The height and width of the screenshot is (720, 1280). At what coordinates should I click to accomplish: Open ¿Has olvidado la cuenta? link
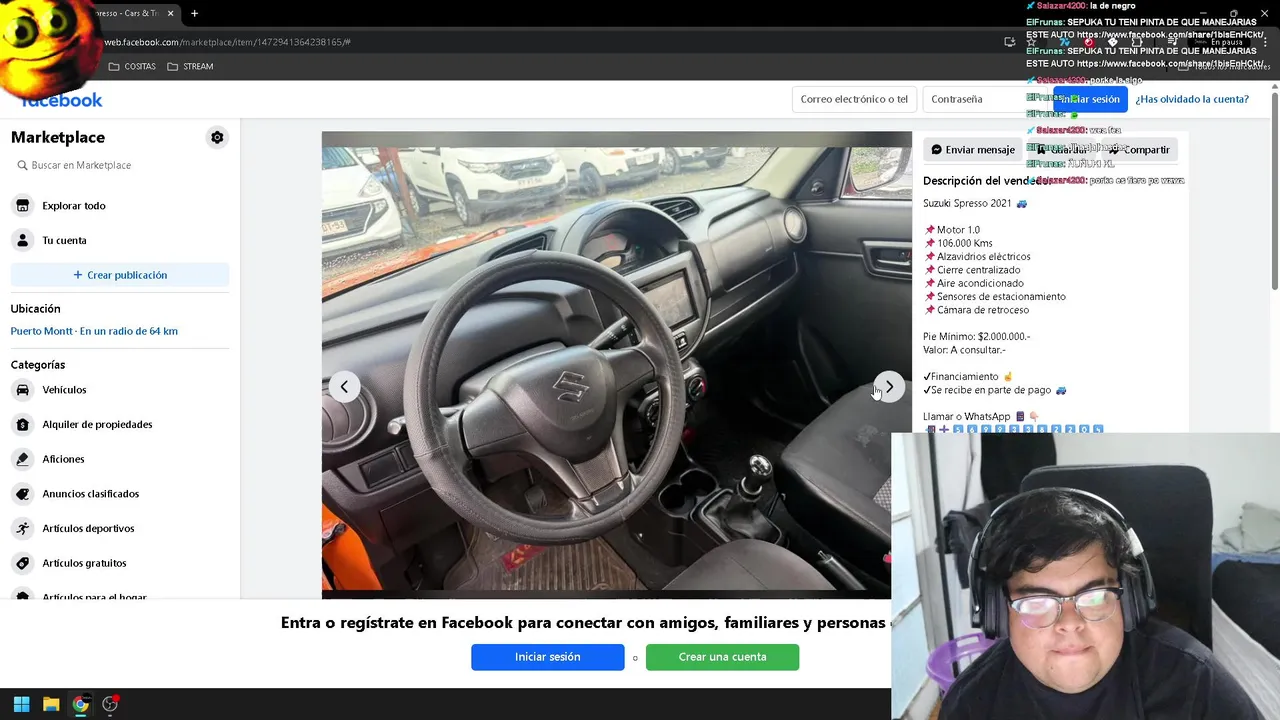coord(1192,99)
